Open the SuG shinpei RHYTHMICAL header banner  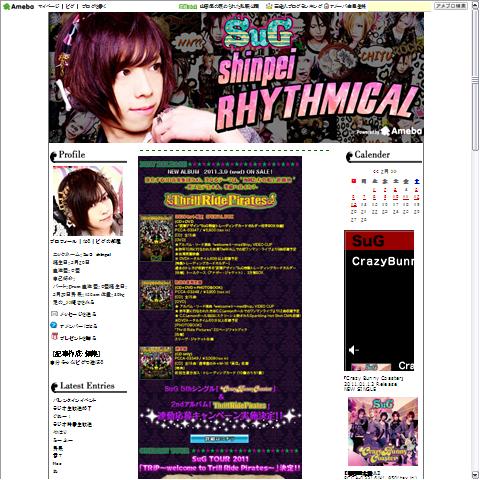tap(236, 78)
